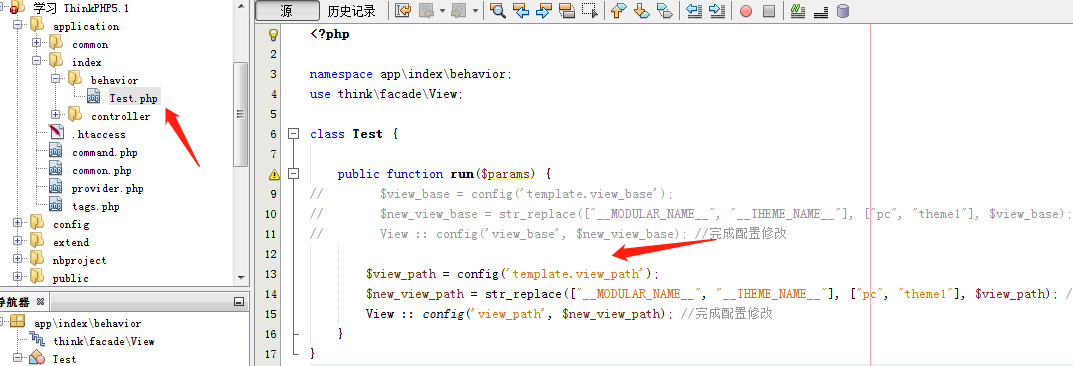Viewport: 1073px width, 366px height.
Task: Select app\index\behavior namespace in Navigator
Action: click(88, 324)
